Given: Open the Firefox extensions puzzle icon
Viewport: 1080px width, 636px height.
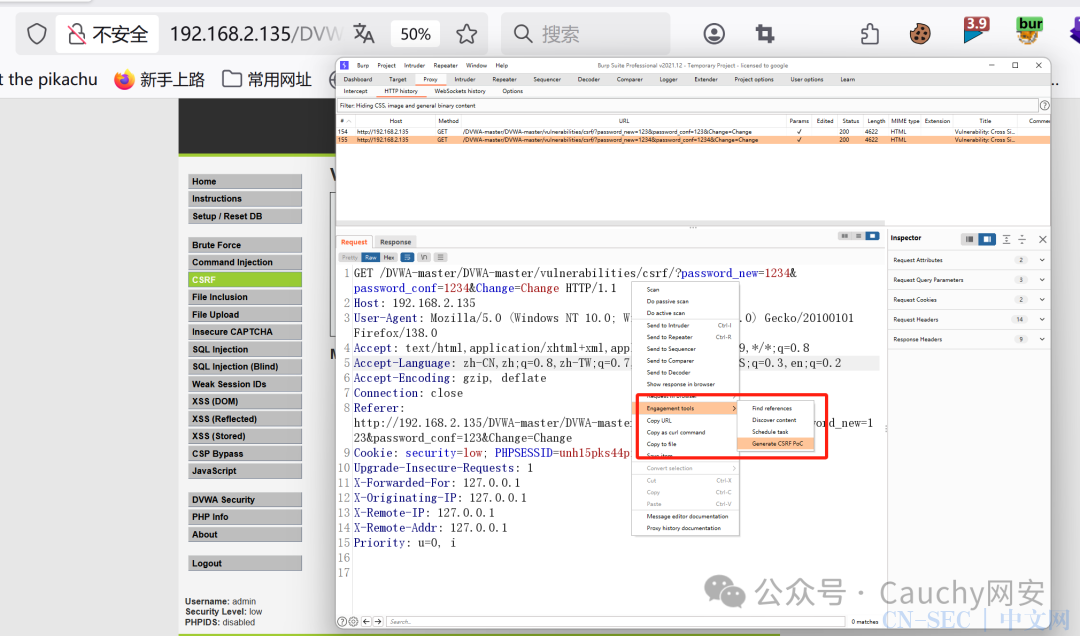Looking at the screenshot, I should point(870,33).
